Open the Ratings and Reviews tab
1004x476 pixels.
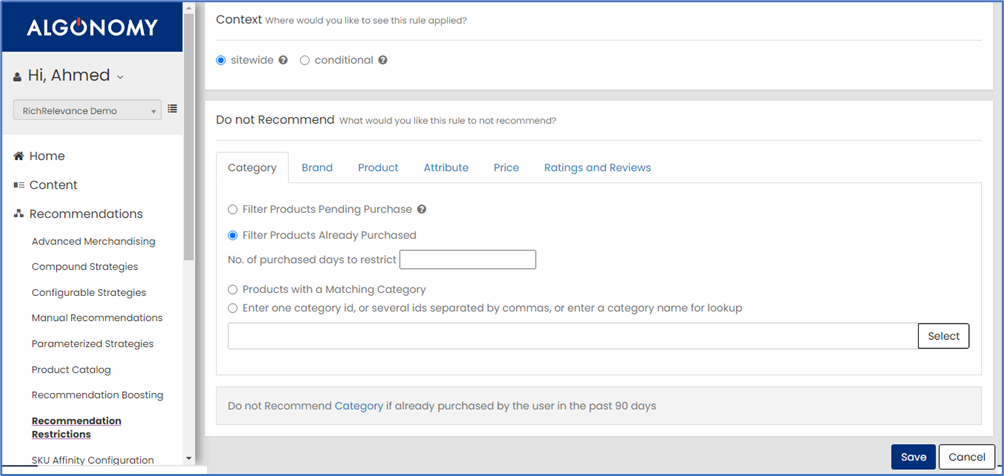pos(597,168)
